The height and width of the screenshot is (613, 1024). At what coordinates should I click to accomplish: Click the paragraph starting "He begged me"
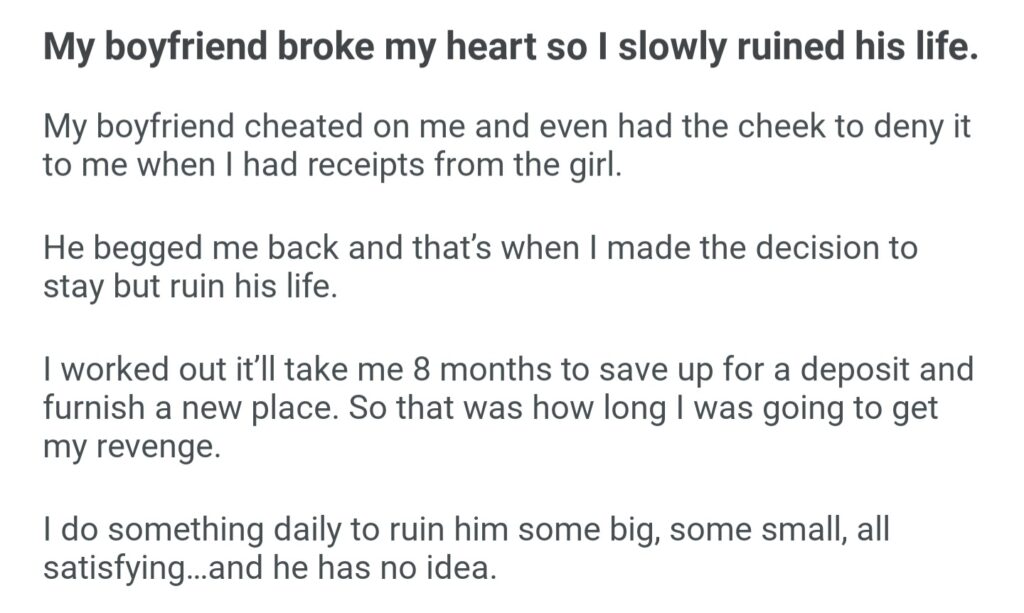click(x=480, y=267)
